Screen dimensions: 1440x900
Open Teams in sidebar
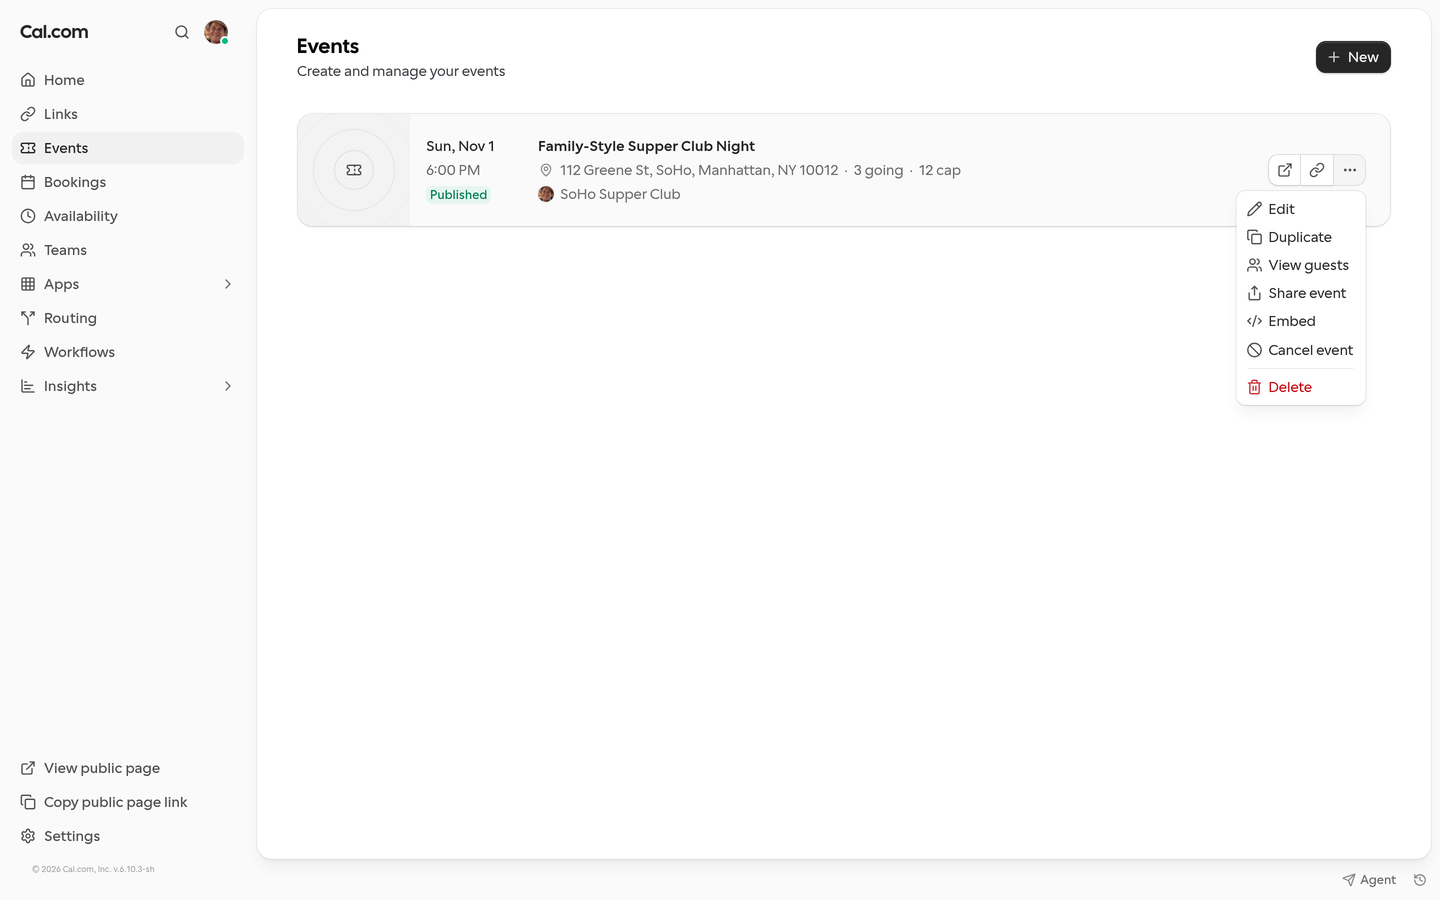click(128, 250)
